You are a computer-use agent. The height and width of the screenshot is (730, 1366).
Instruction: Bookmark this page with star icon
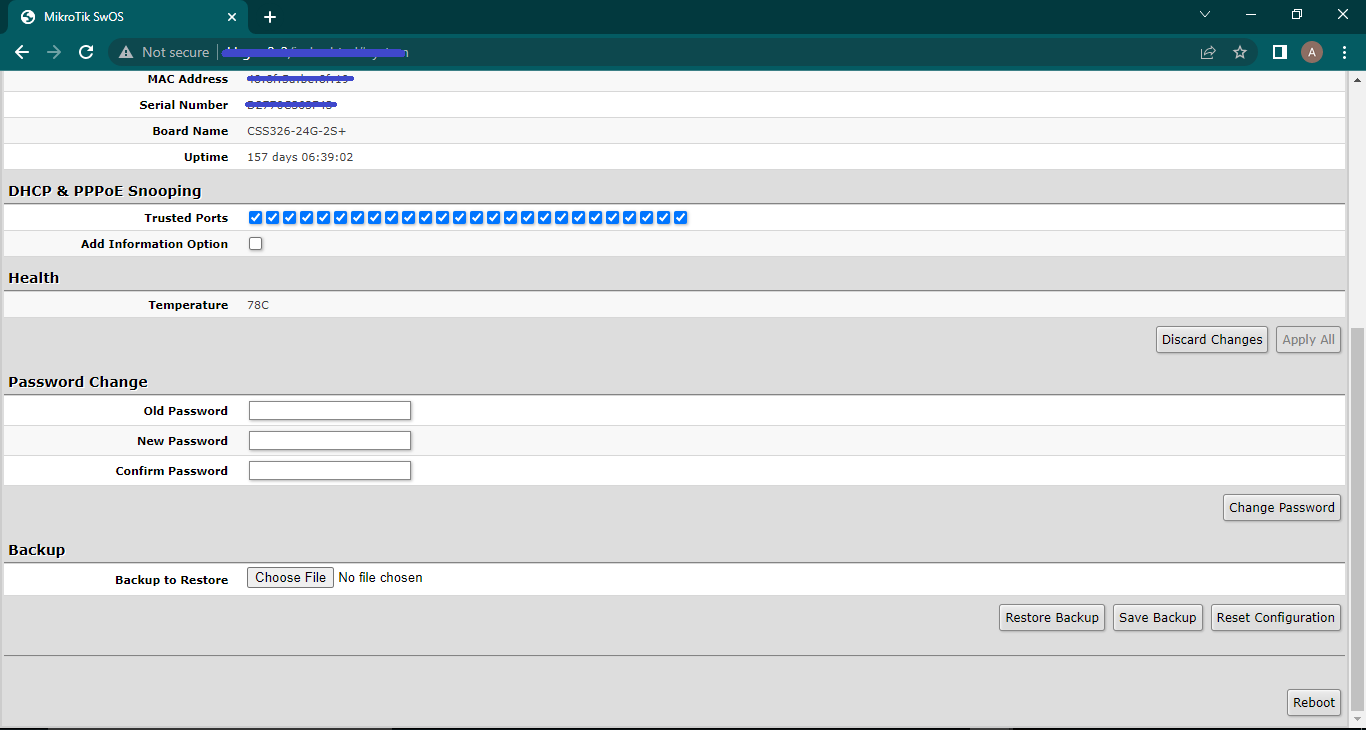coord(1240,52)
